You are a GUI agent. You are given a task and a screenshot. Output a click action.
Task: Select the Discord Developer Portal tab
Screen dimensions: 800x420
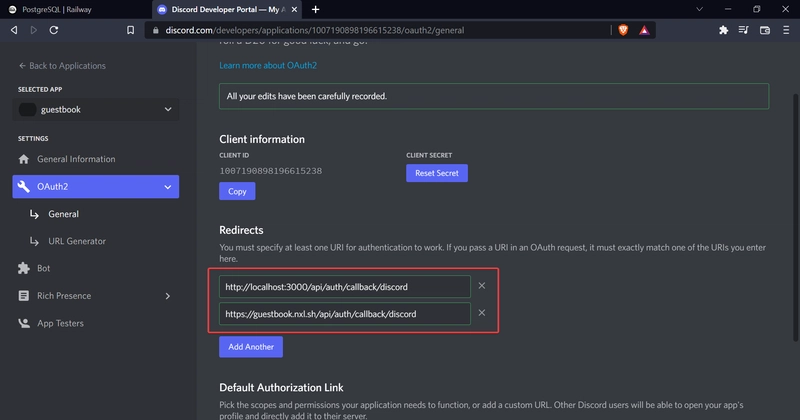pos(227,9)
